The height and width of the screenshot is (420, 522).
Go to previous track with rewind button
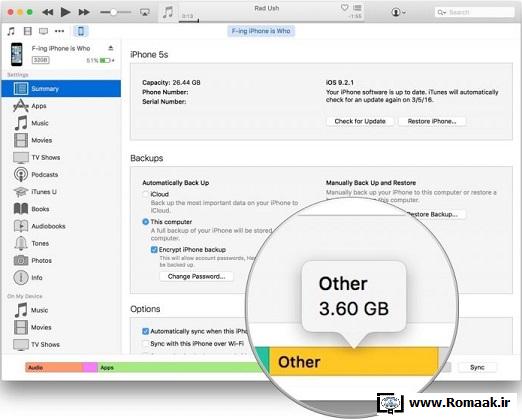point(48,12)
